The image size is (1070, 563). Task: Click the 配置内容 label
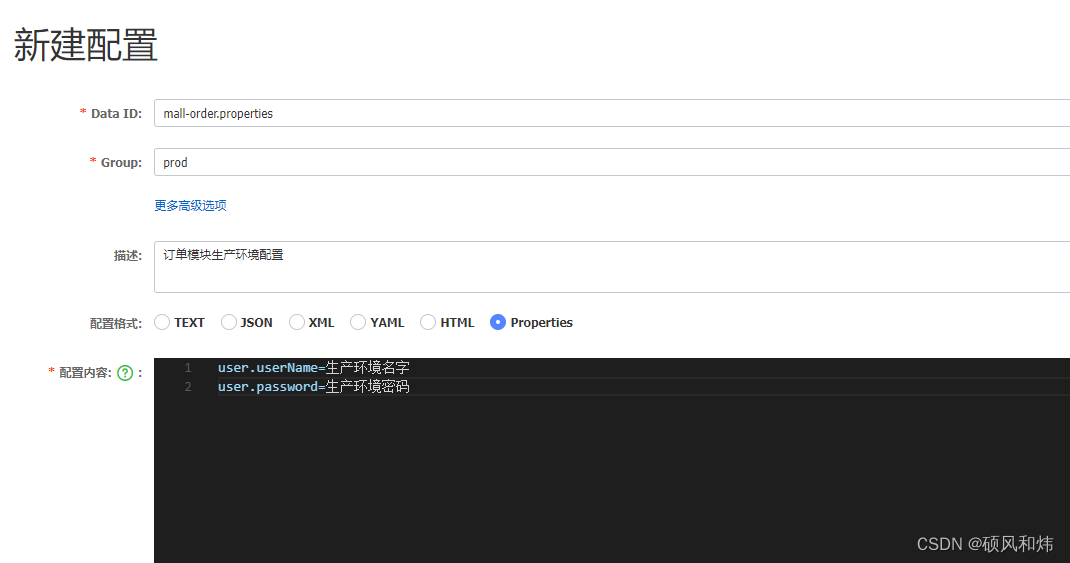click(85, 373)
